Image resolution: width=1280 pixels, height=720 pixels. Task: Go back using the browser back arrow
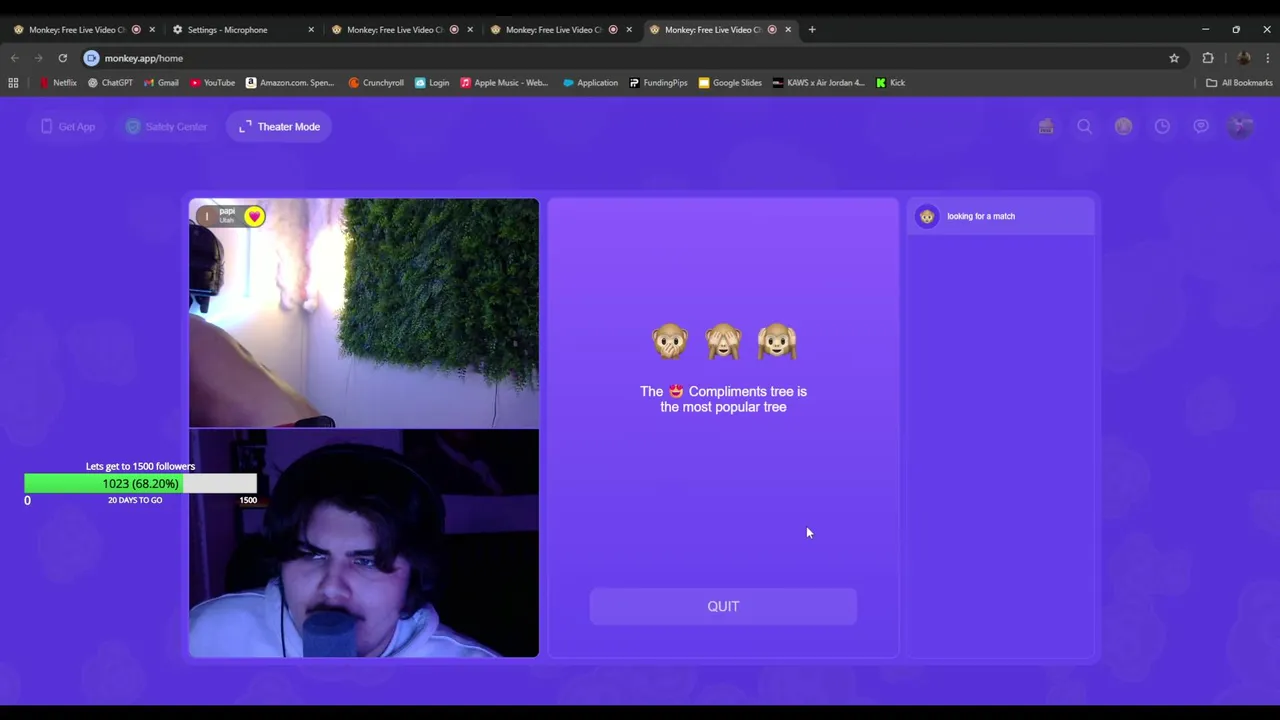(15, 58)
